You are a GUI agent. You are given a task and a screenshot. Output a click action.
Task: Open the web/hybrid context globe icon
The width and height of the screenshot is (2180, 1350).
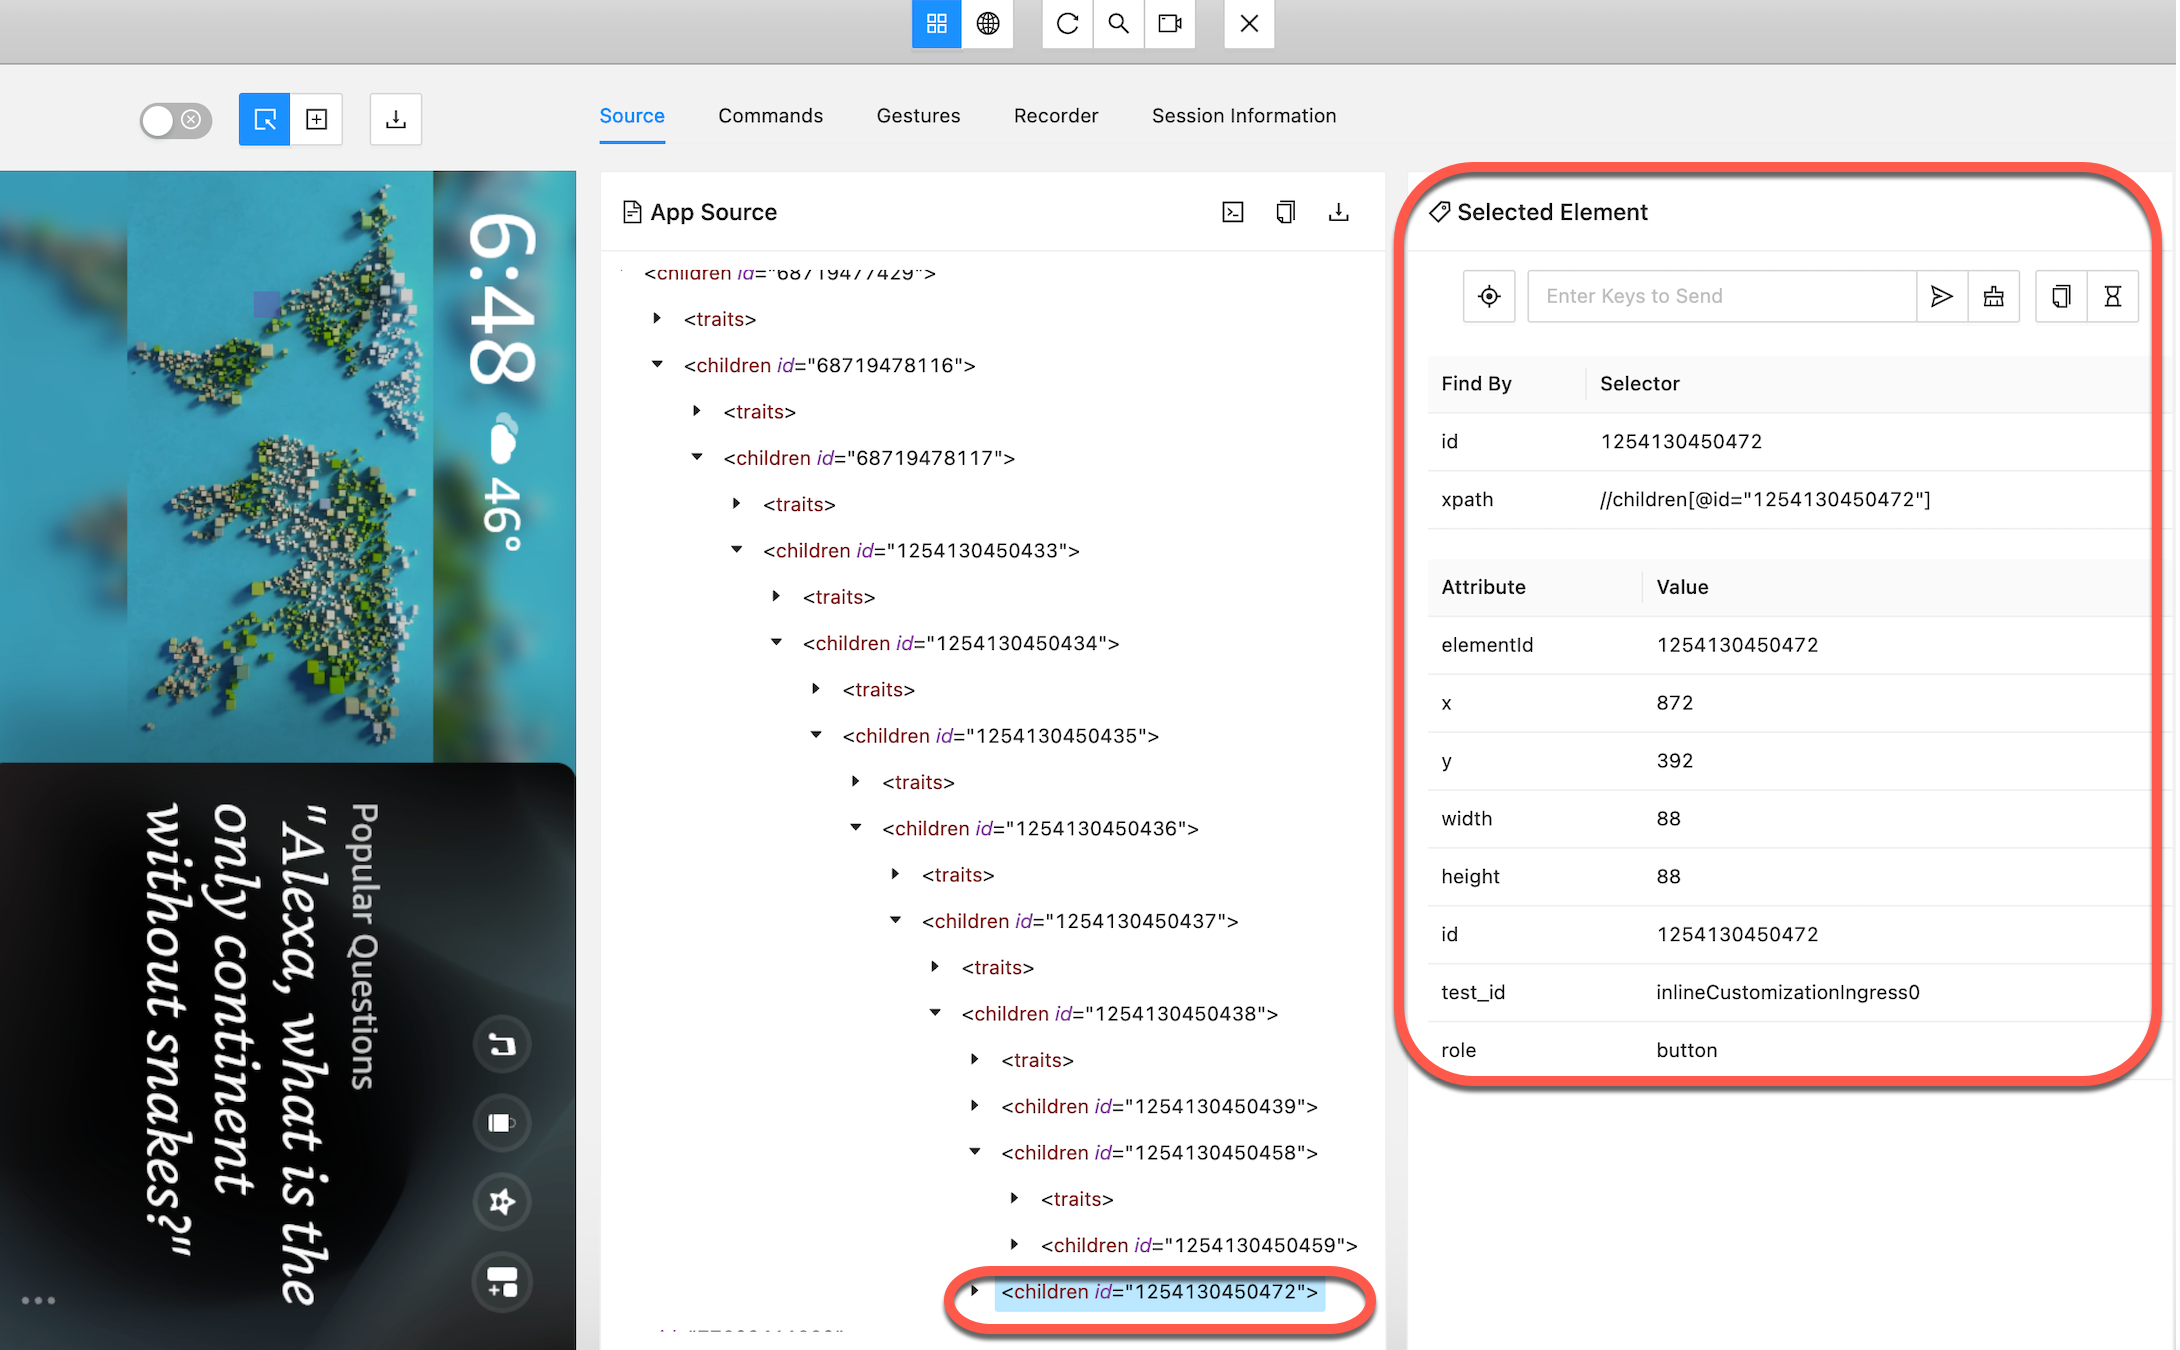tap(988, 24)
